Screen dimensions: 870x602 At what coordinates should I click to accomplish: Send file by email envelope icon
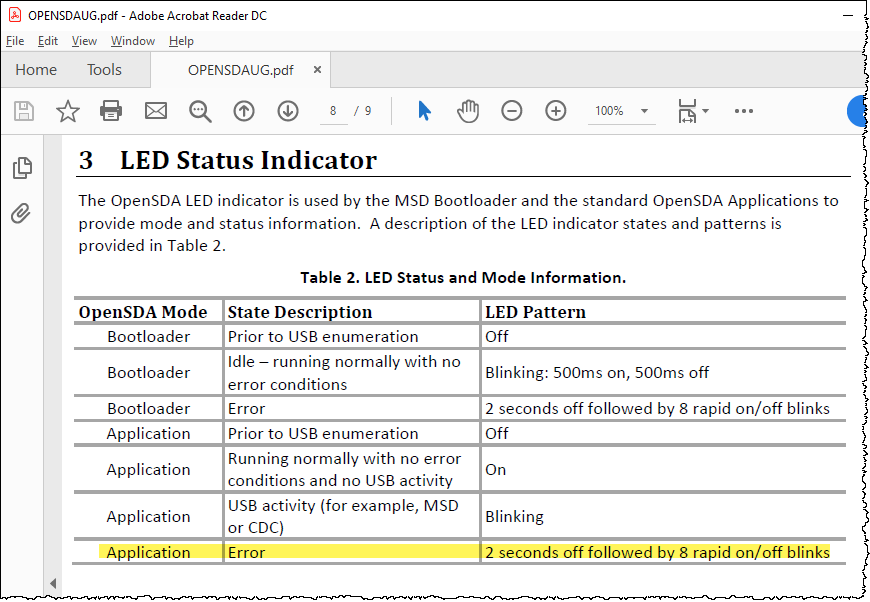(155, 111)
